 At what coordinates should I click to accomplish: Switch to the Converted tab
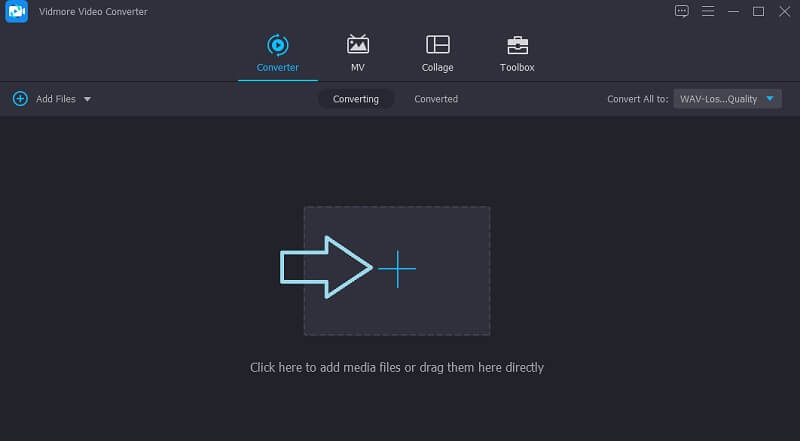tap(436, 99)
